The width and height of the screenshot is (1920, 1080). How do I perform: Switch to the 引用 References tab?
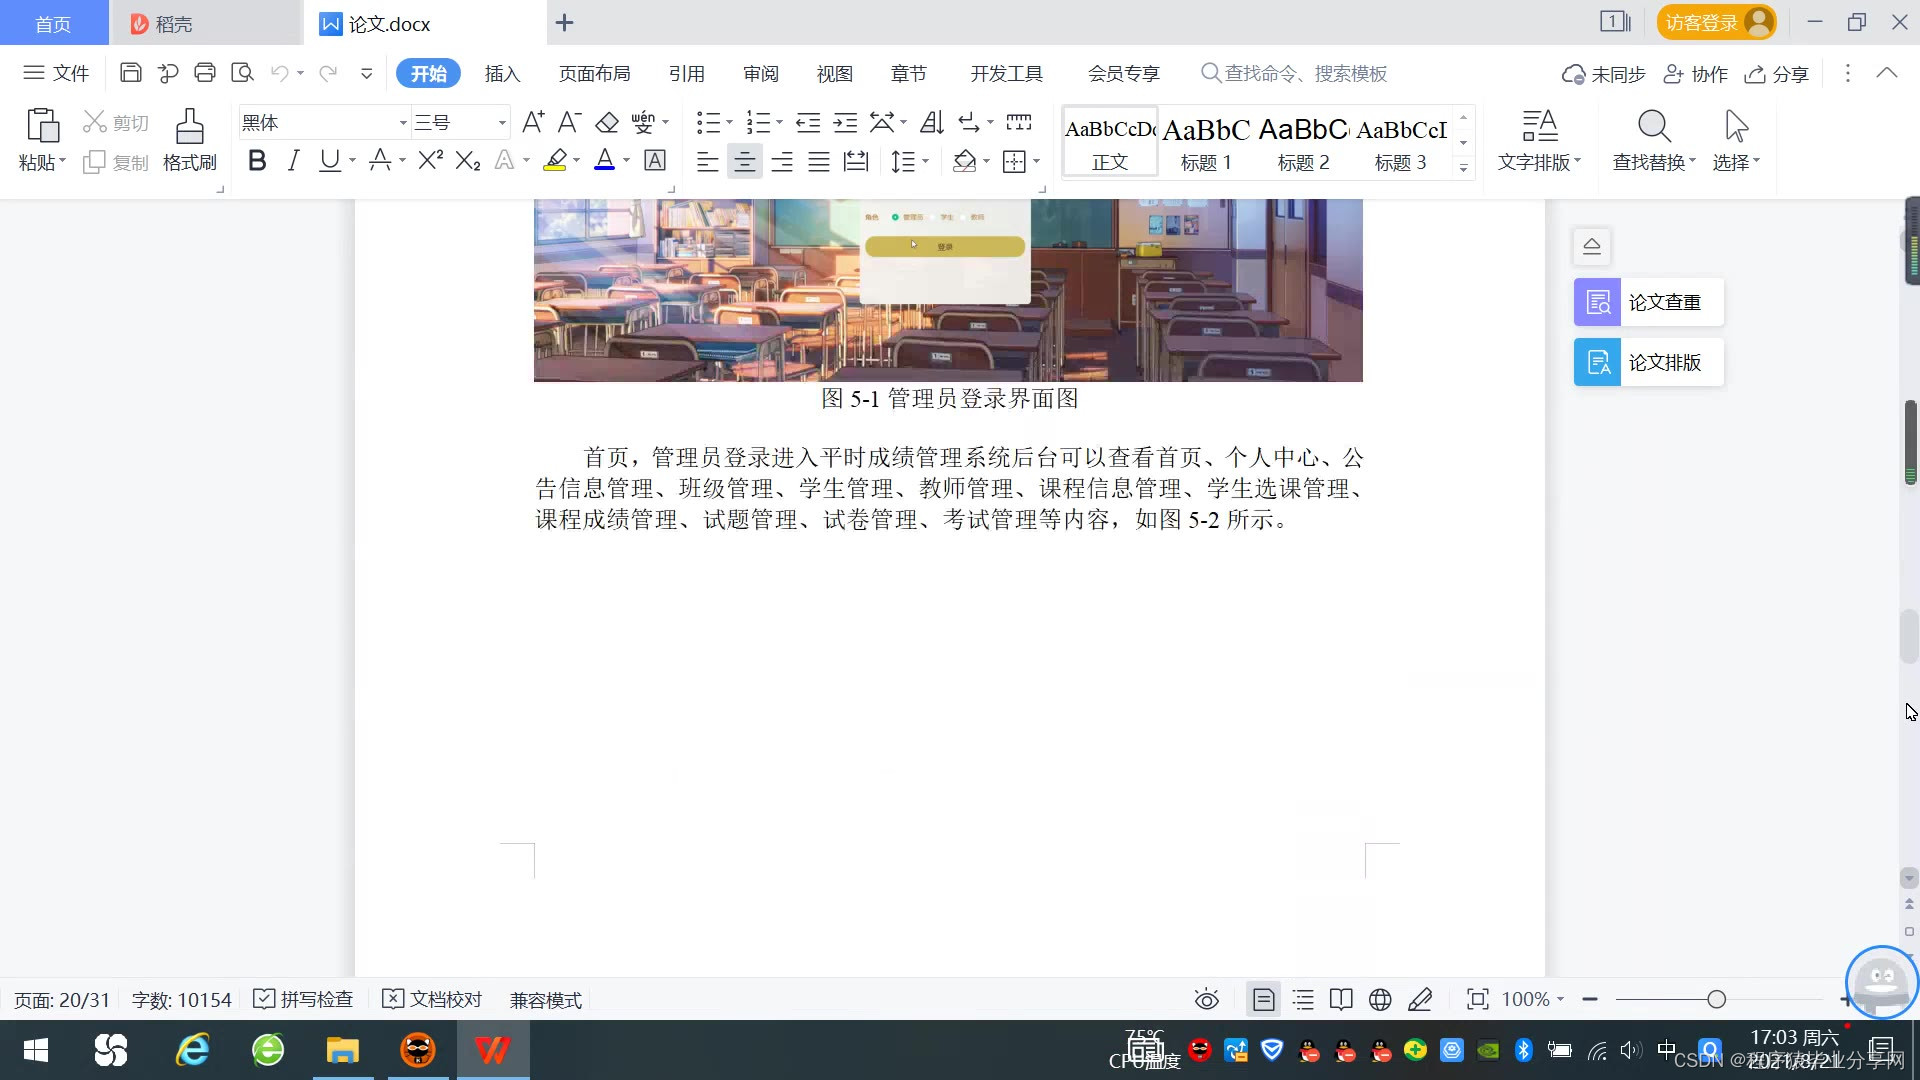pos(686,73)
